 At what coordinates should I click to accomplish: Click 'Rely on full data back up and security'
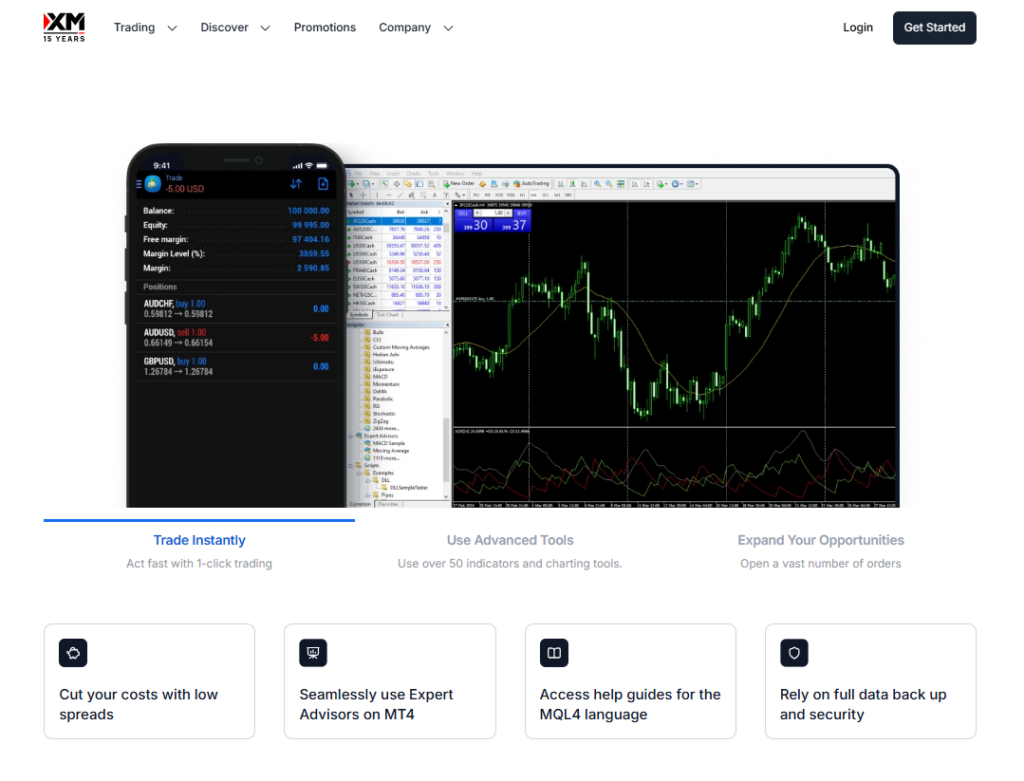pyautogui.click(x=863, y=705)
